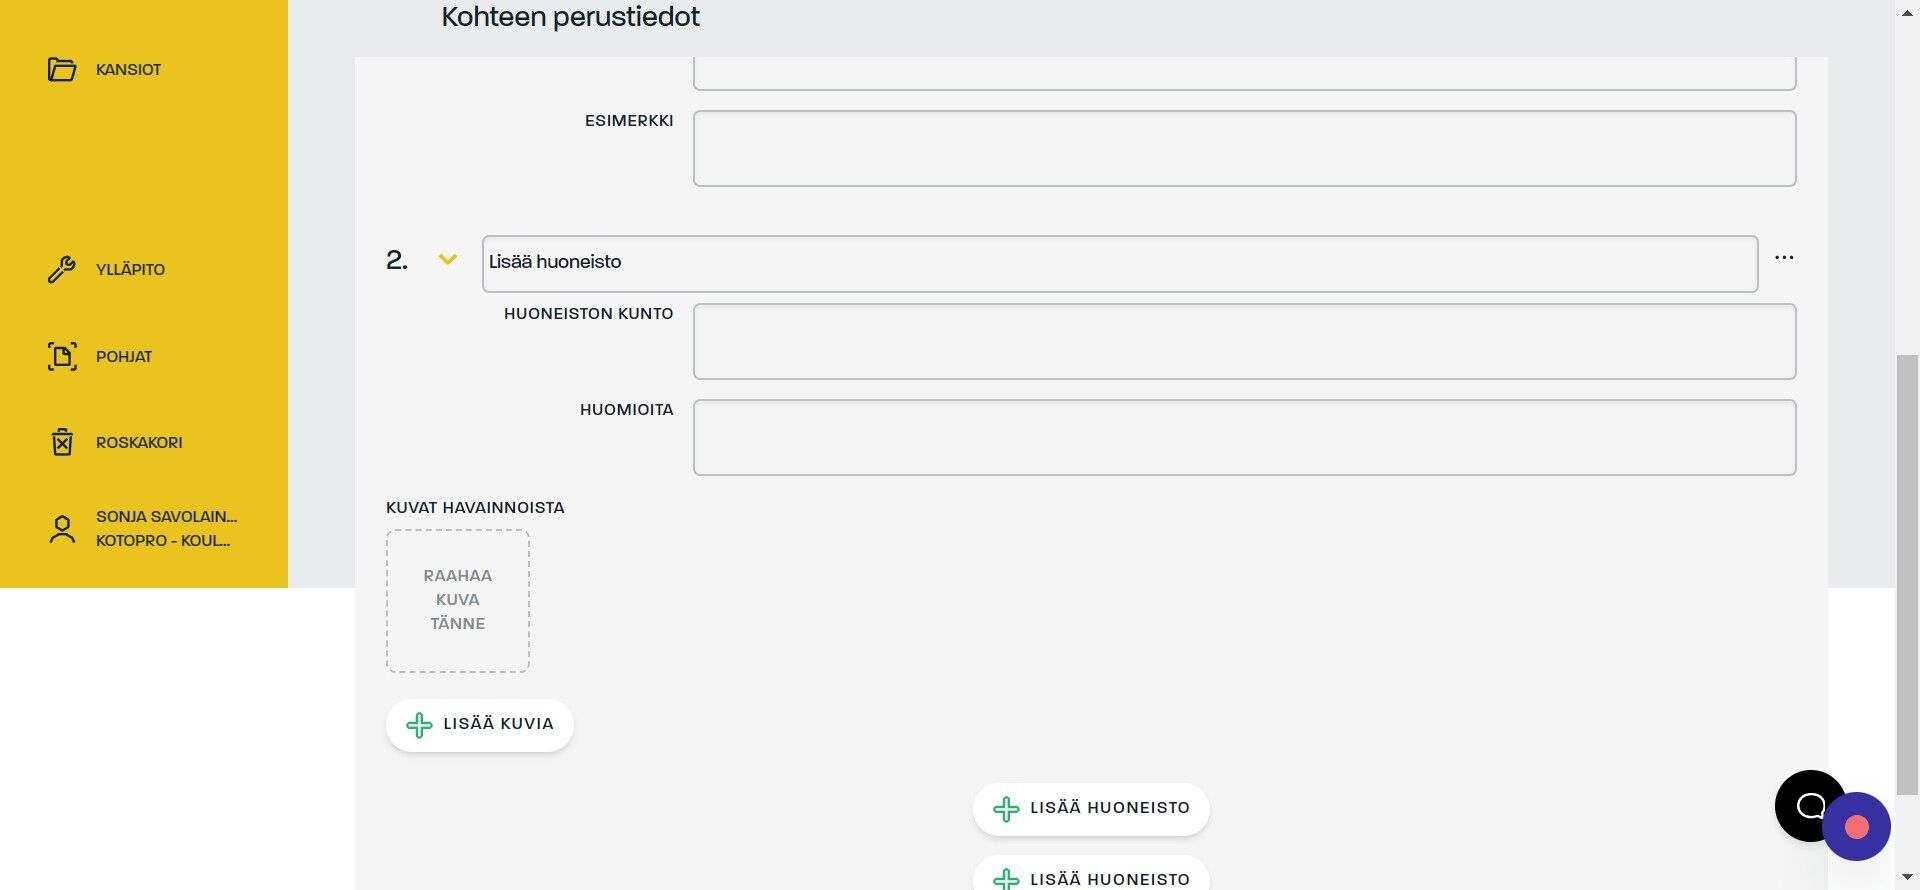Focus the Esimerkki text field

pos(1245,149)
